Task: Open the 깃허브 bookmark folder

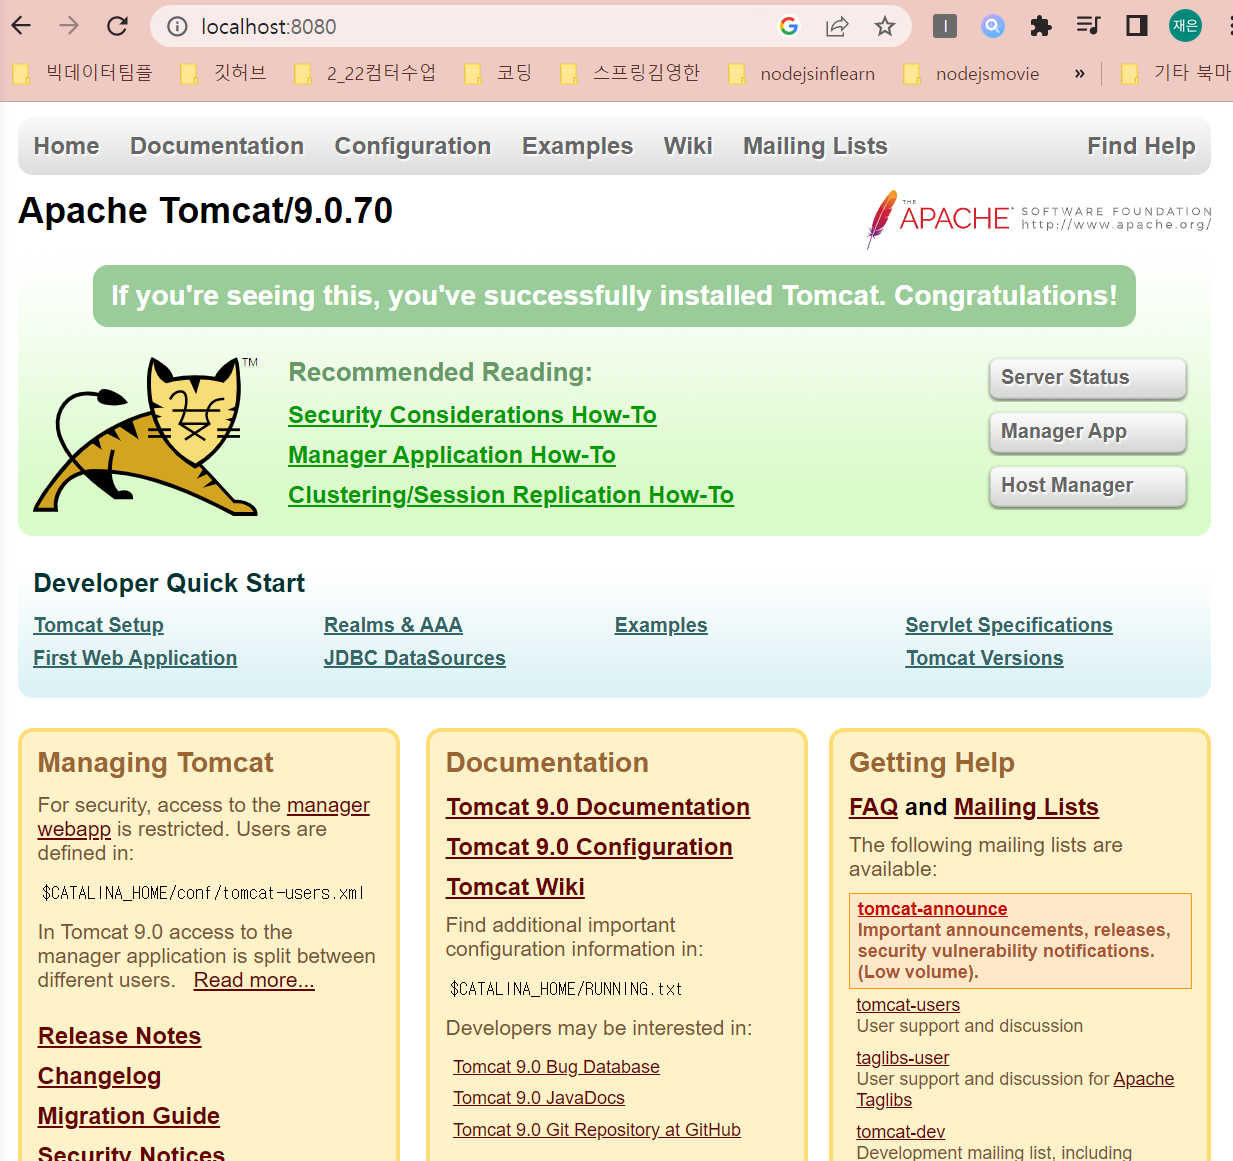Action: coord(224,73)
